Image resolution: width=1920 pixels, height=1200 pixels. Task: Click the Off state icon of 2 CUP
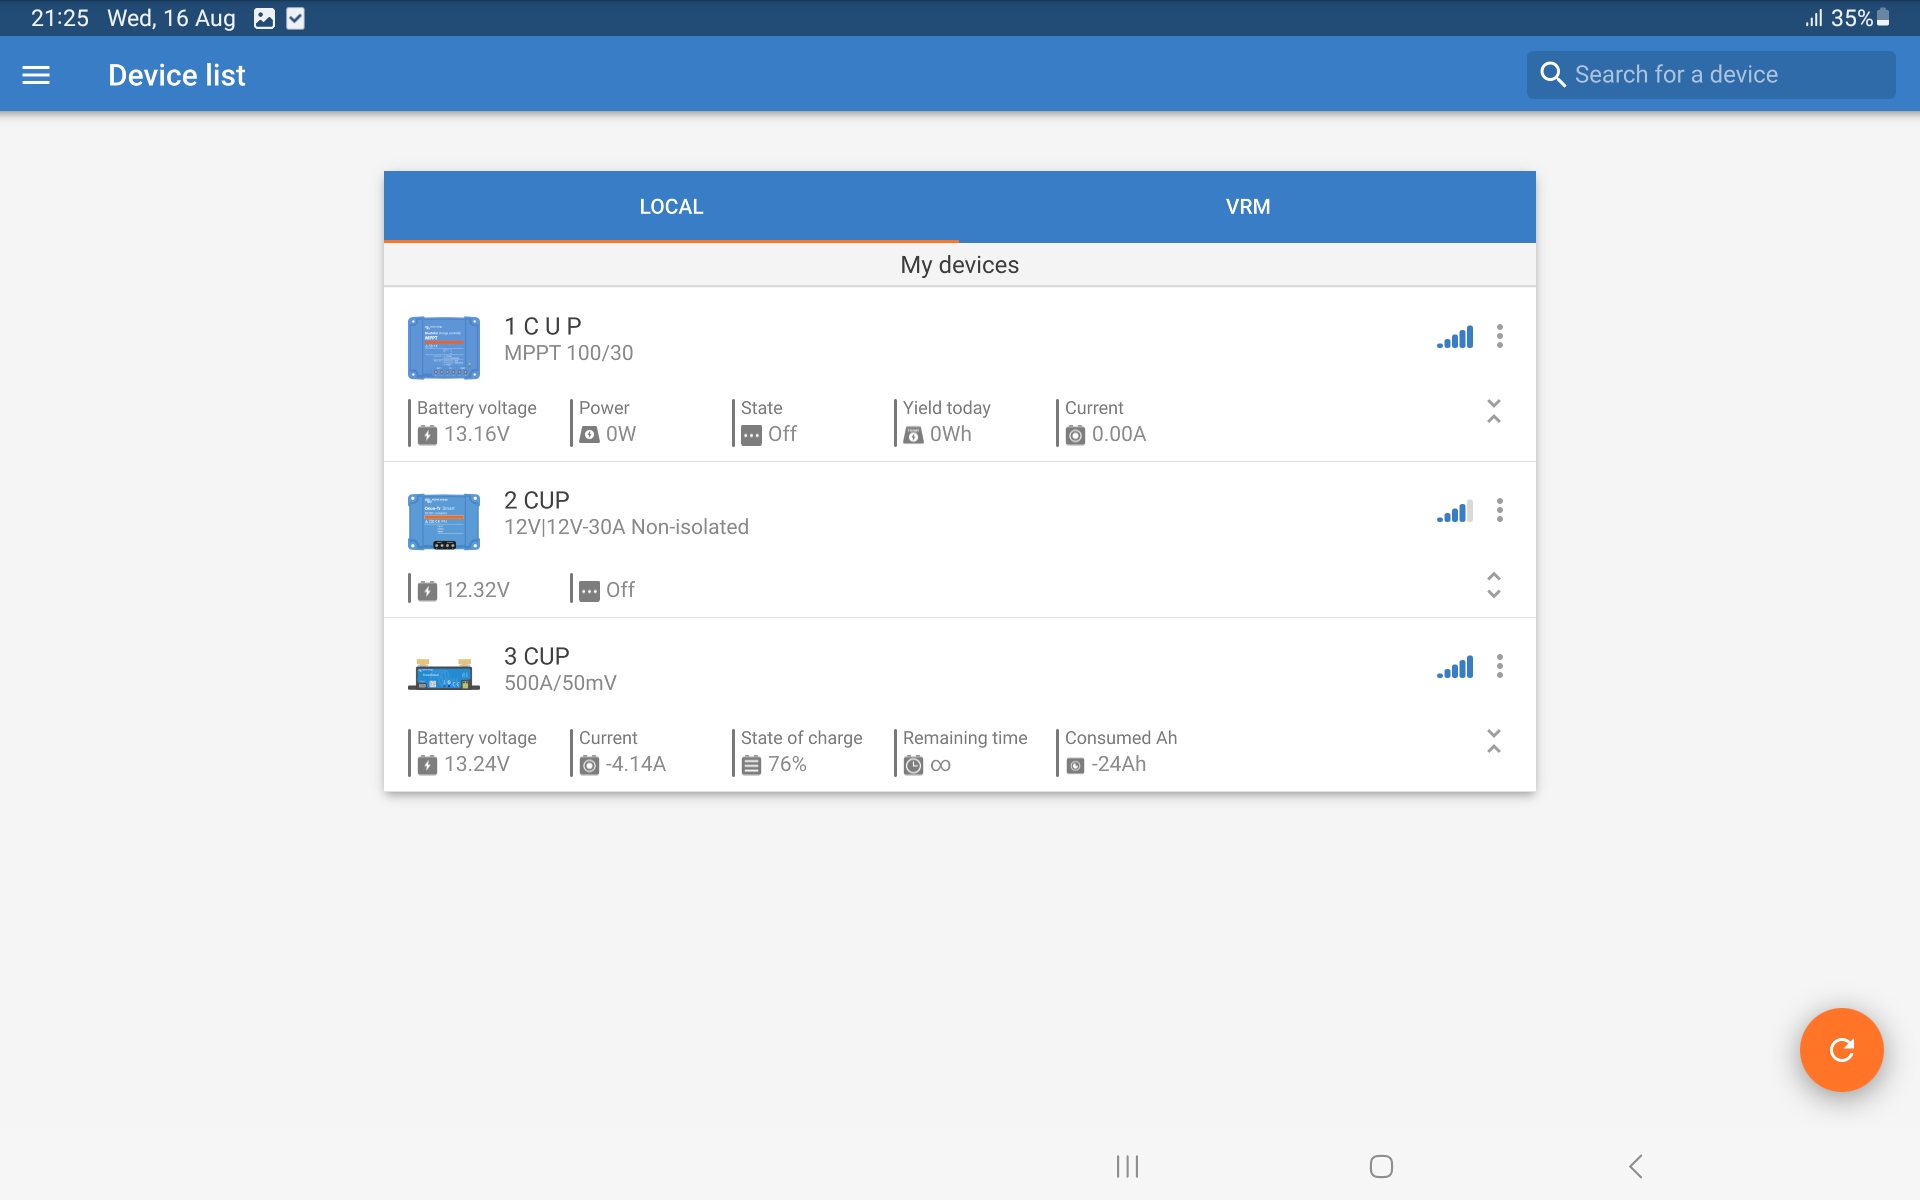(x=589, y=591)
